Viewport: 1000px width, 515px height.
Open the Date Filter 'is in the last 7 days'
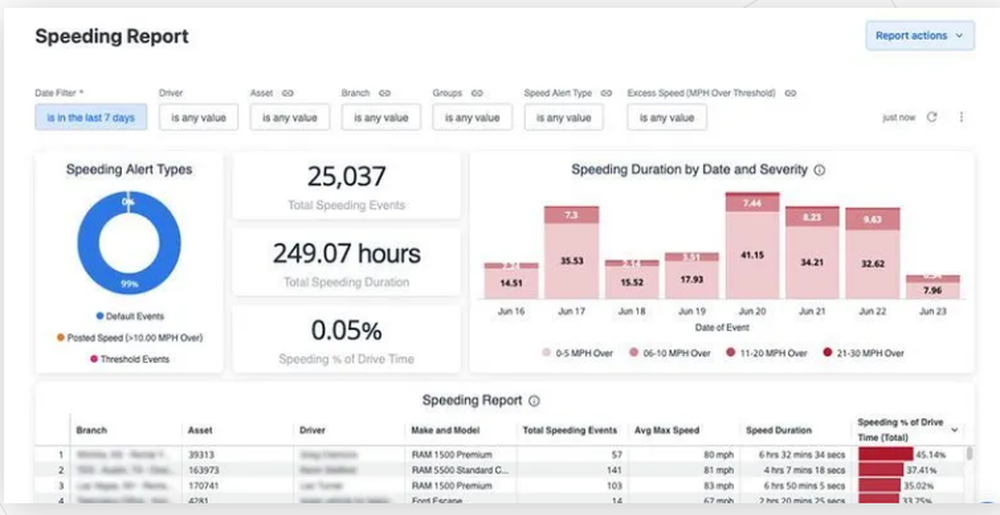[91, 117]
